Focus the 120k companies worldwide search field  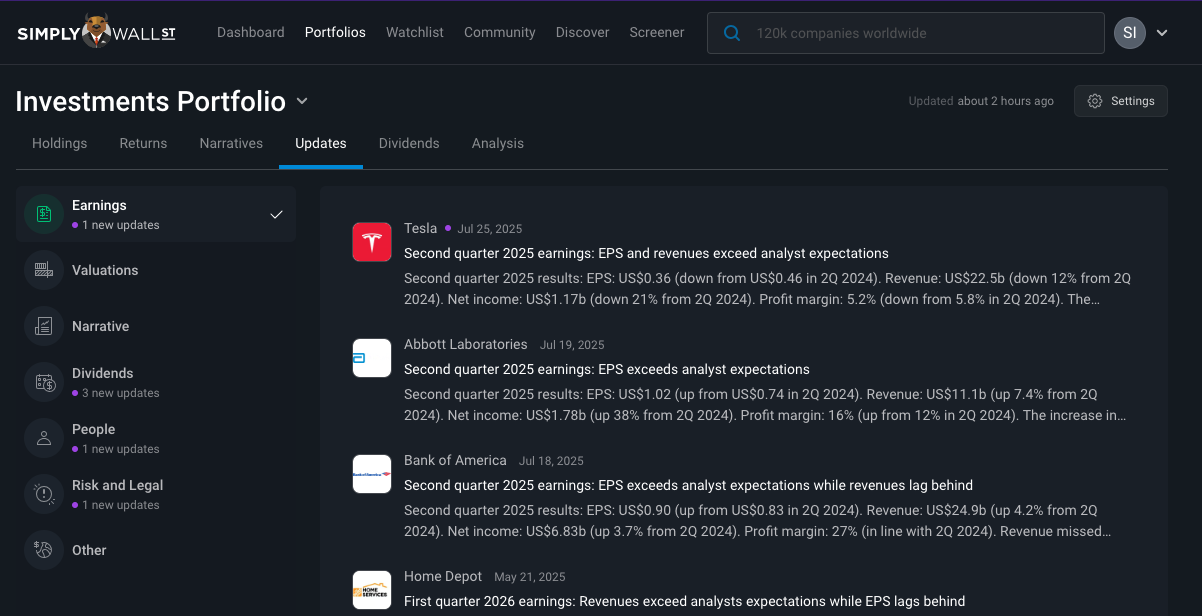tap(906, 33)
